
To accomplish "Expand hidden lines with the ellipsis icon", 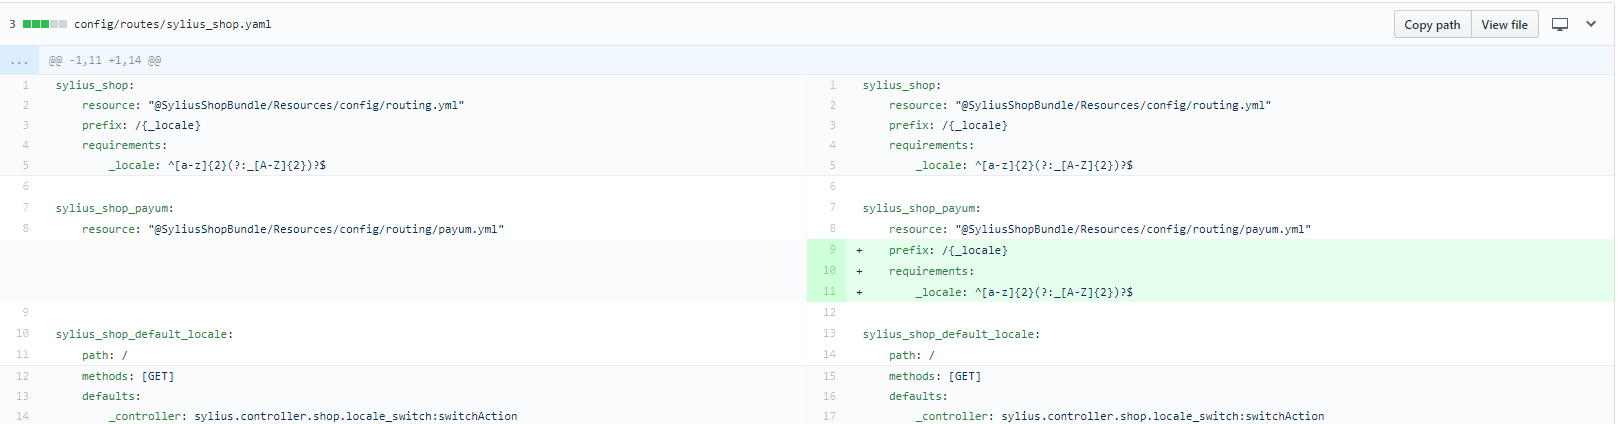I will point(19,60).
